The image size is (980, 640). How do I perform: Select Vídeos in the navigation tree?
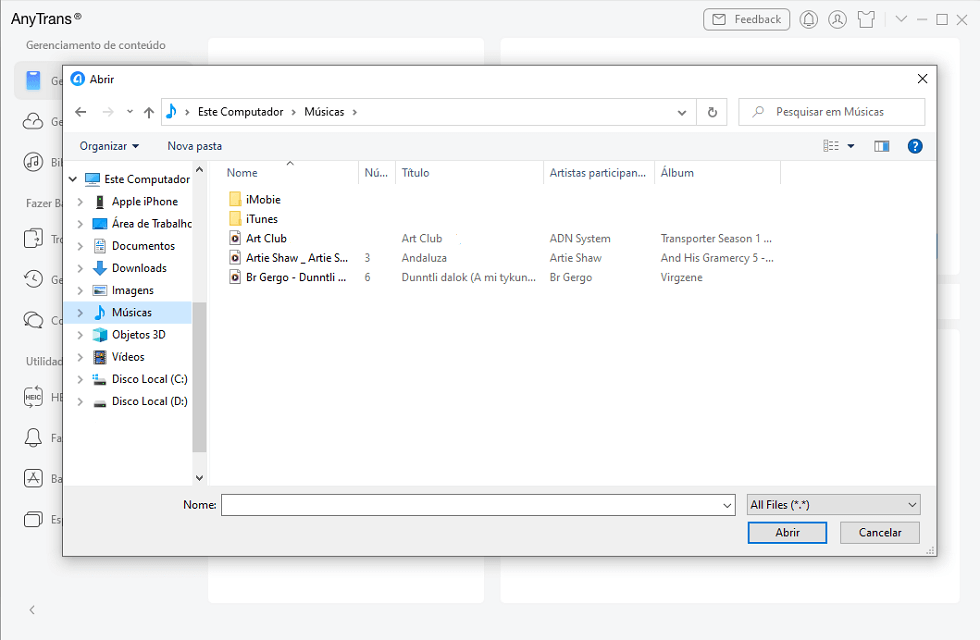coord(128,357)
